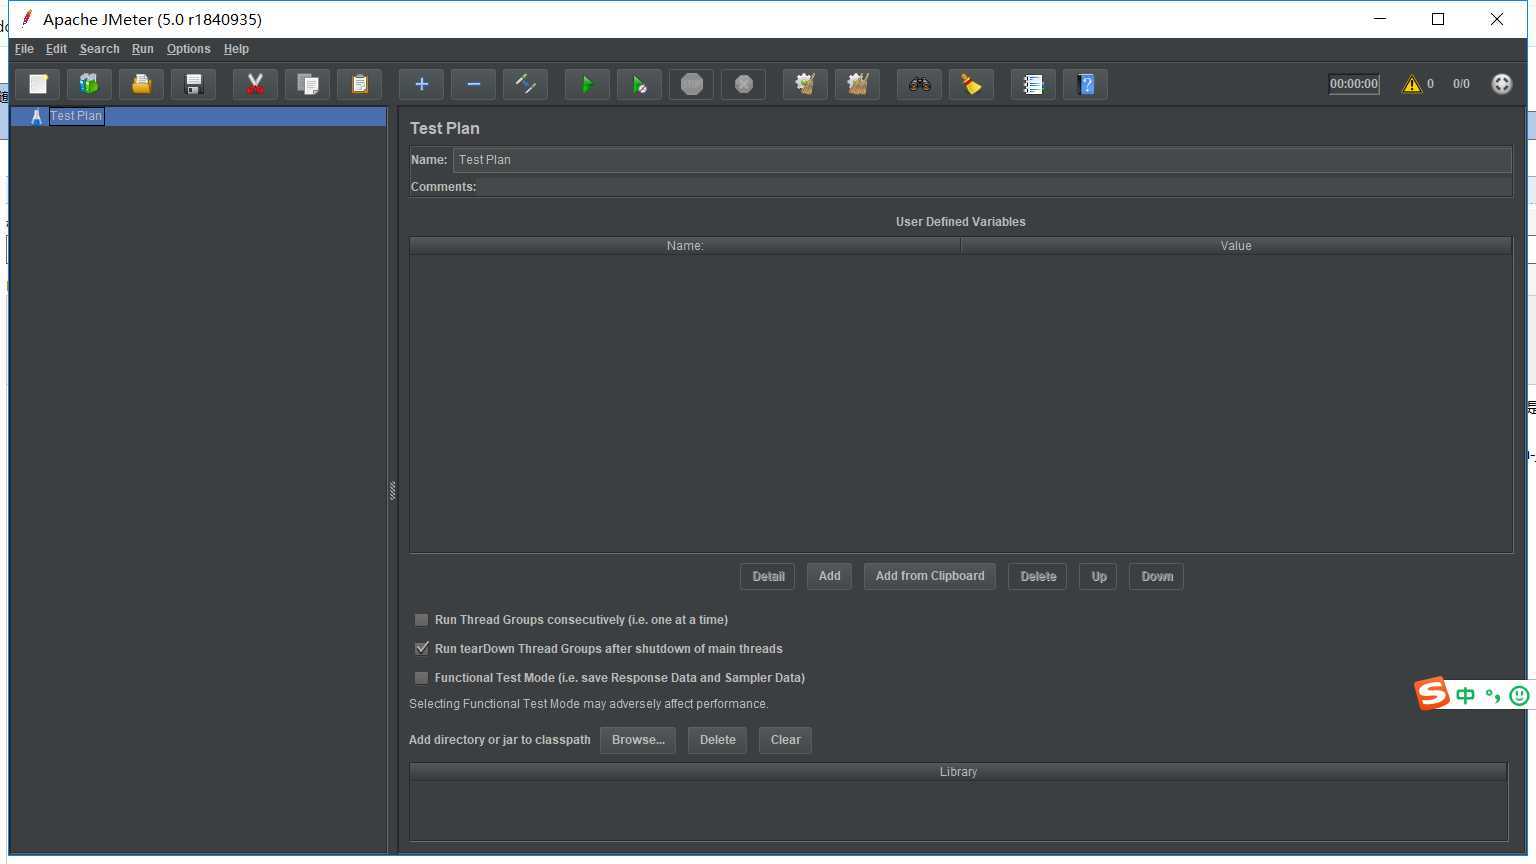
Task: Enable Functional Test Mode checkbox
Action: click(x=421, y=678)
